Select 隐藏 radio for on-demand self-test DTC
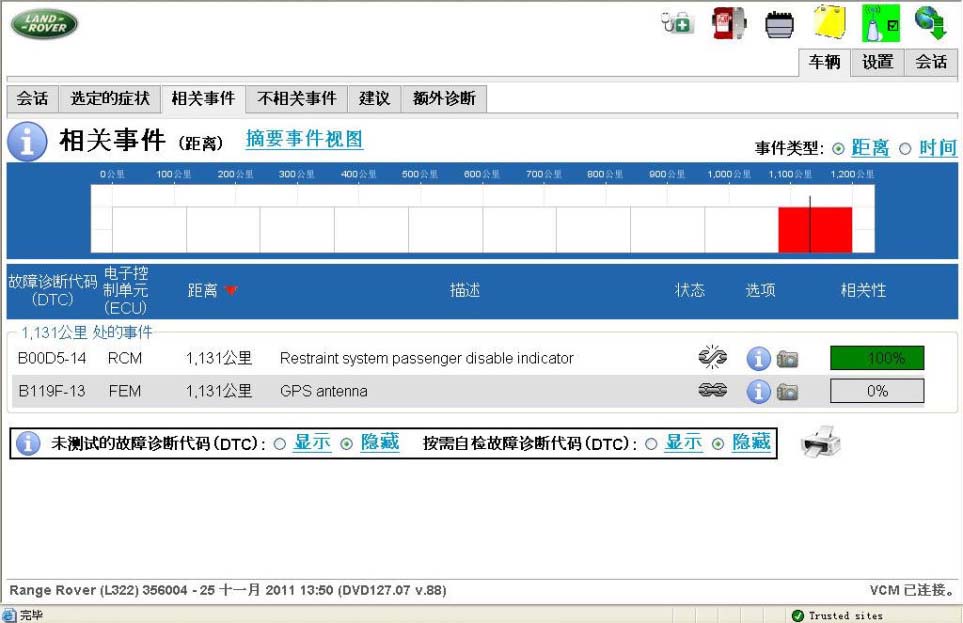963x623 pixels. click(x=717, y=444)
